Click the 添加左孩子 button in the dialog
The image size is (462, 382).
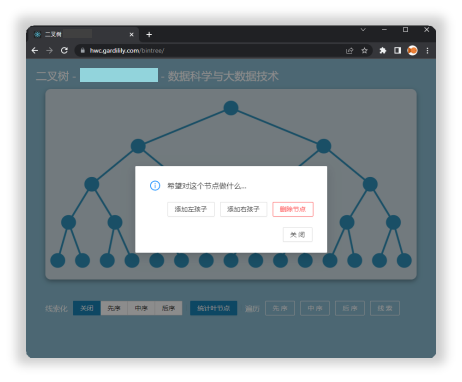191,209
